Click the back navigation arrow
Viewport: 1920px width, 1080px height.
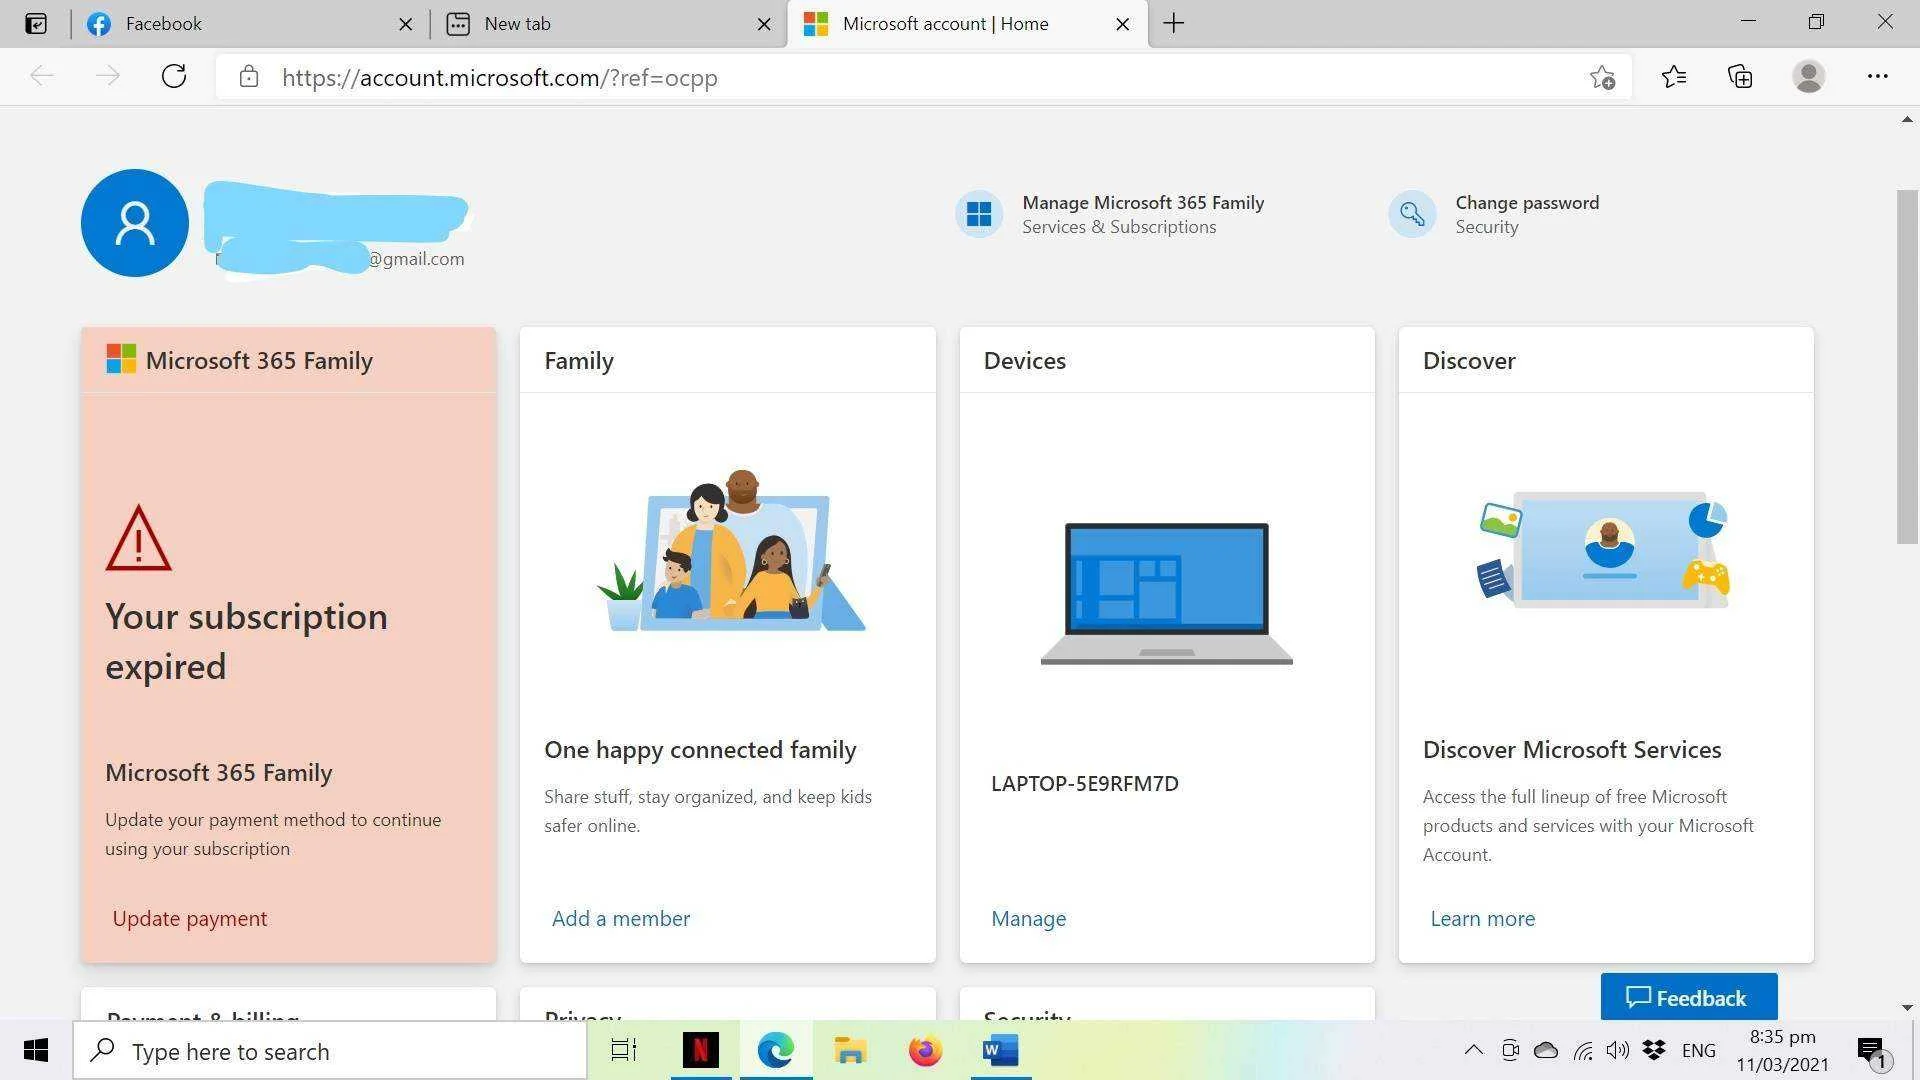click(42, 77)
